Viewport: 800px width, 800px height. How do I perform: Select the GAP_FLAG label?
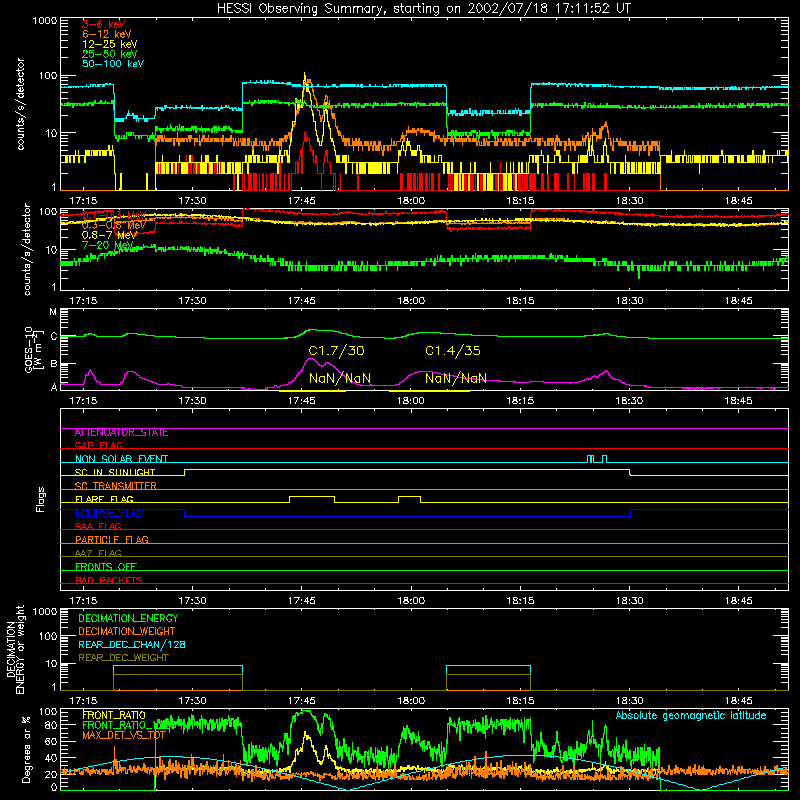(x=98, y=445)
